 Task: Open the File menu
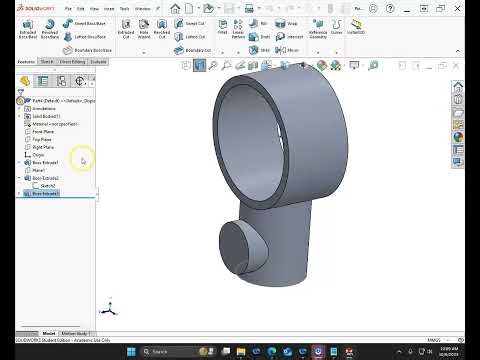point(68,9)
